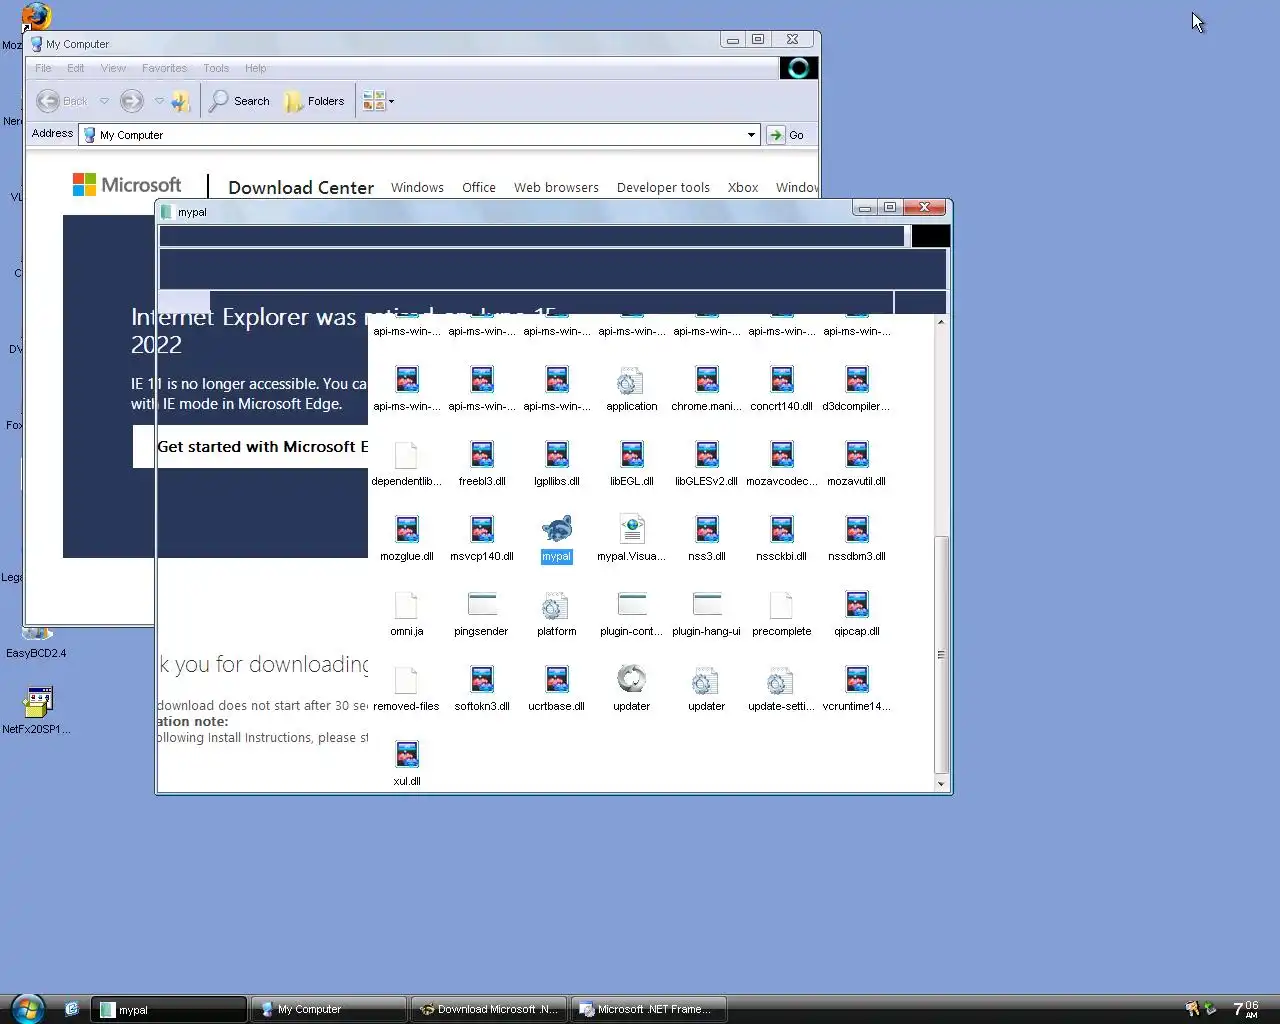
Task: Open the Office link in Download Center
Action: pyautogui.click(x=479, y=187)
